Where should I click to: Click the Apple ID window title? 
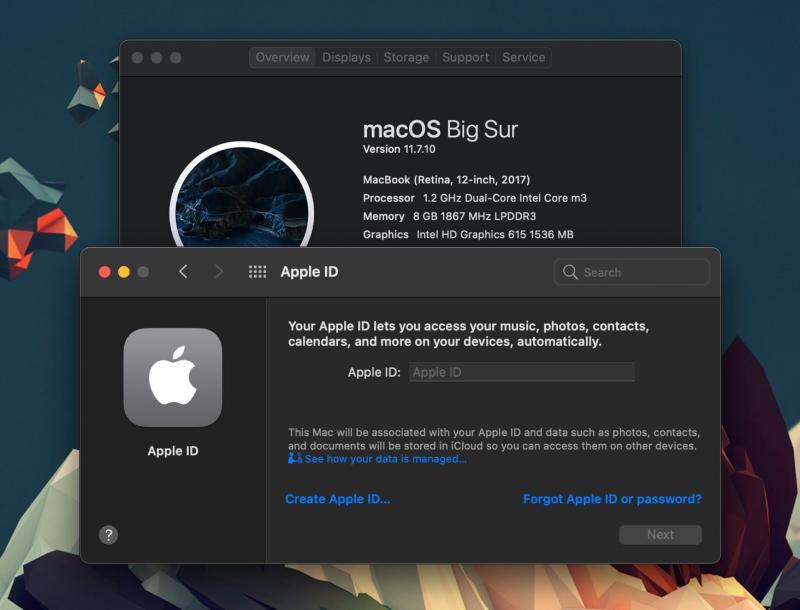[x=309, y=272]
